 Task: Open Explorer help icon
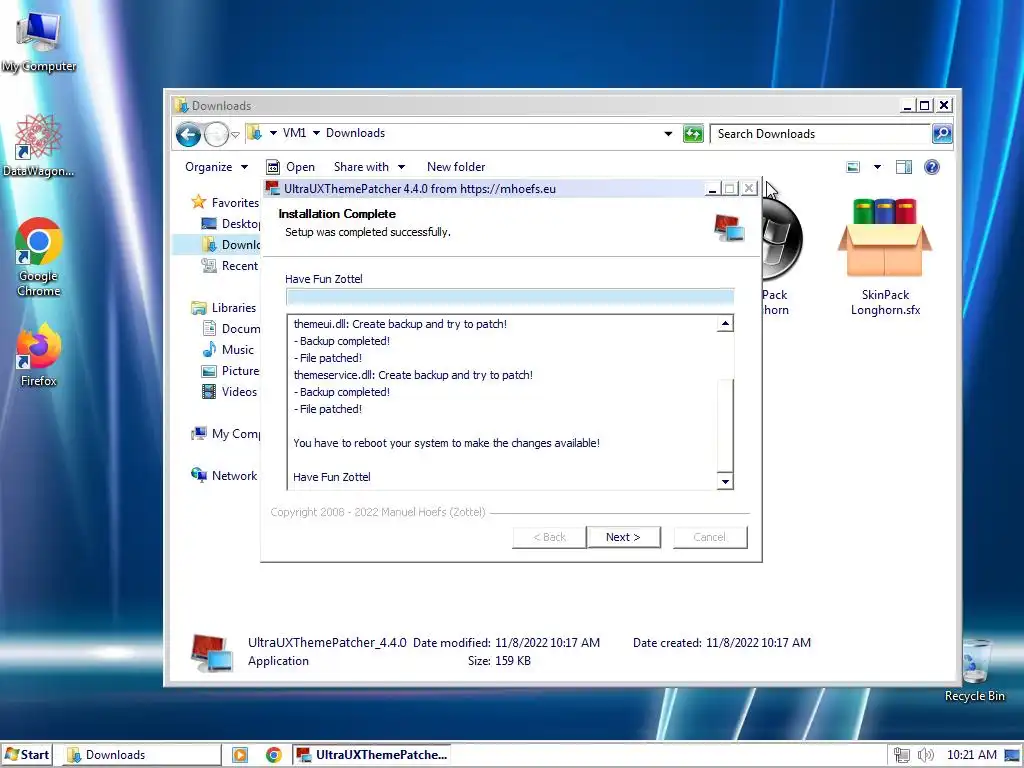point(932,167)
